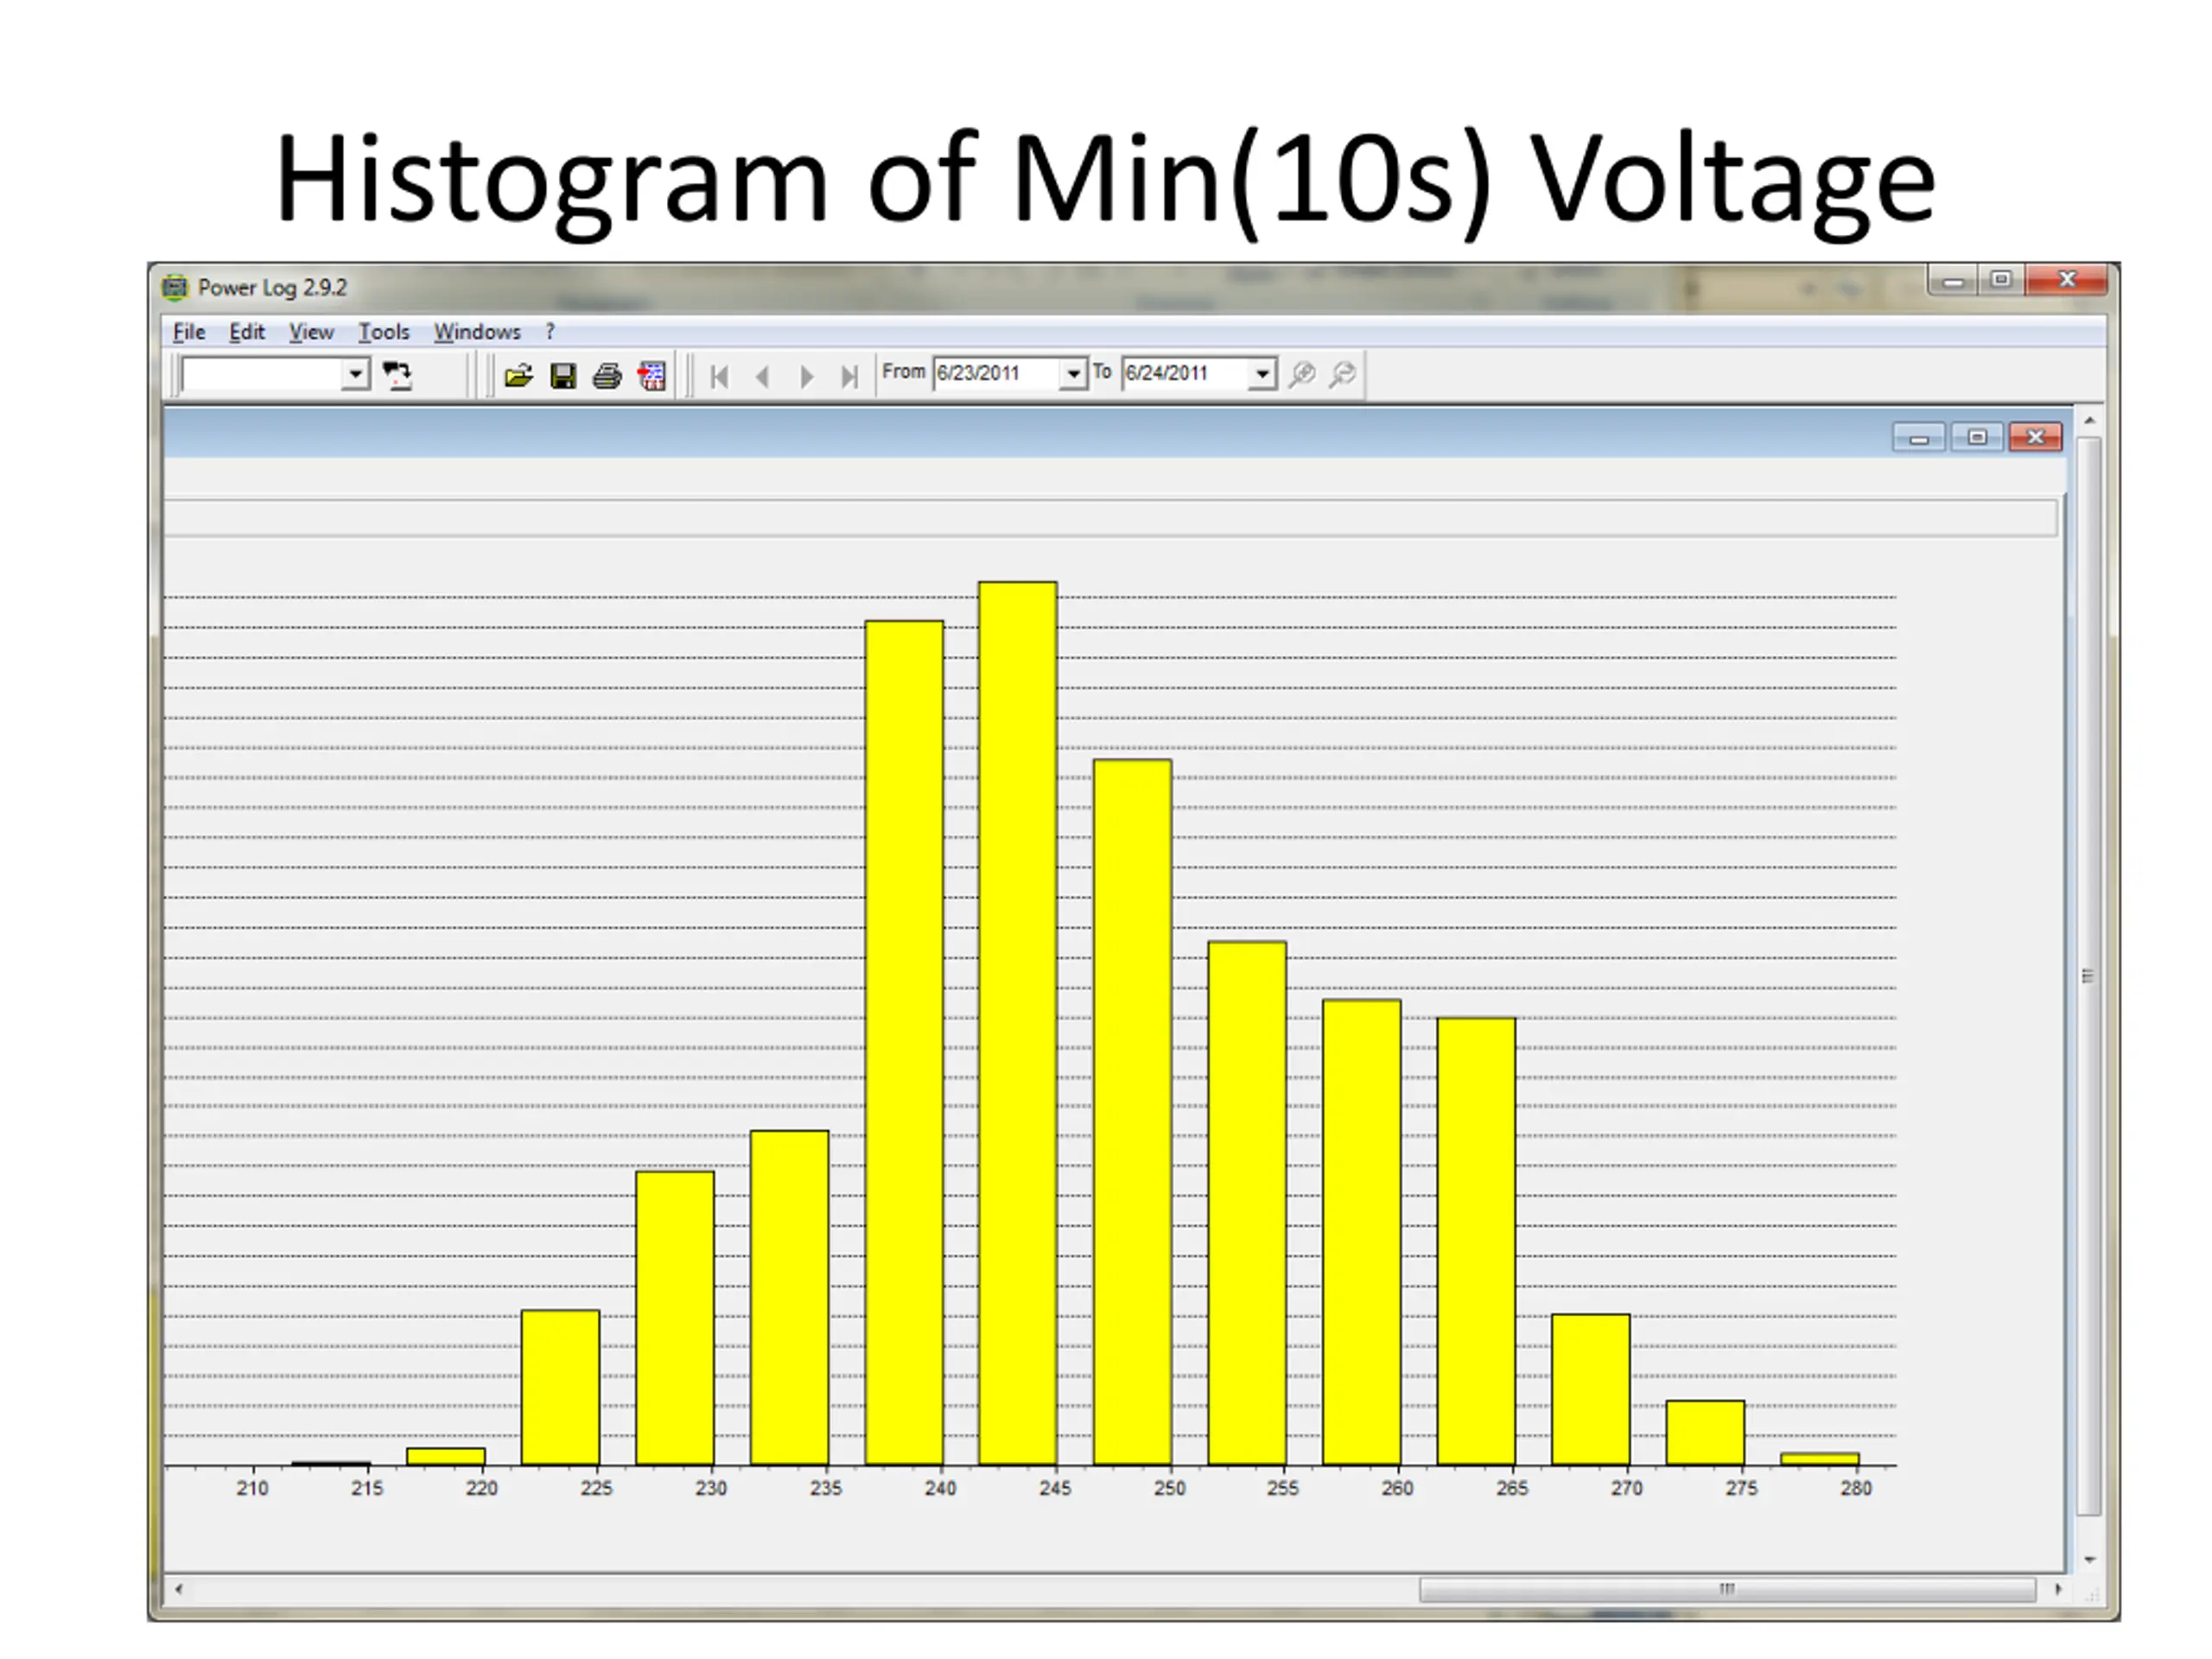Screen dimensions: 2212x1659
Task: Open the File menu
Action: (188, 332)
